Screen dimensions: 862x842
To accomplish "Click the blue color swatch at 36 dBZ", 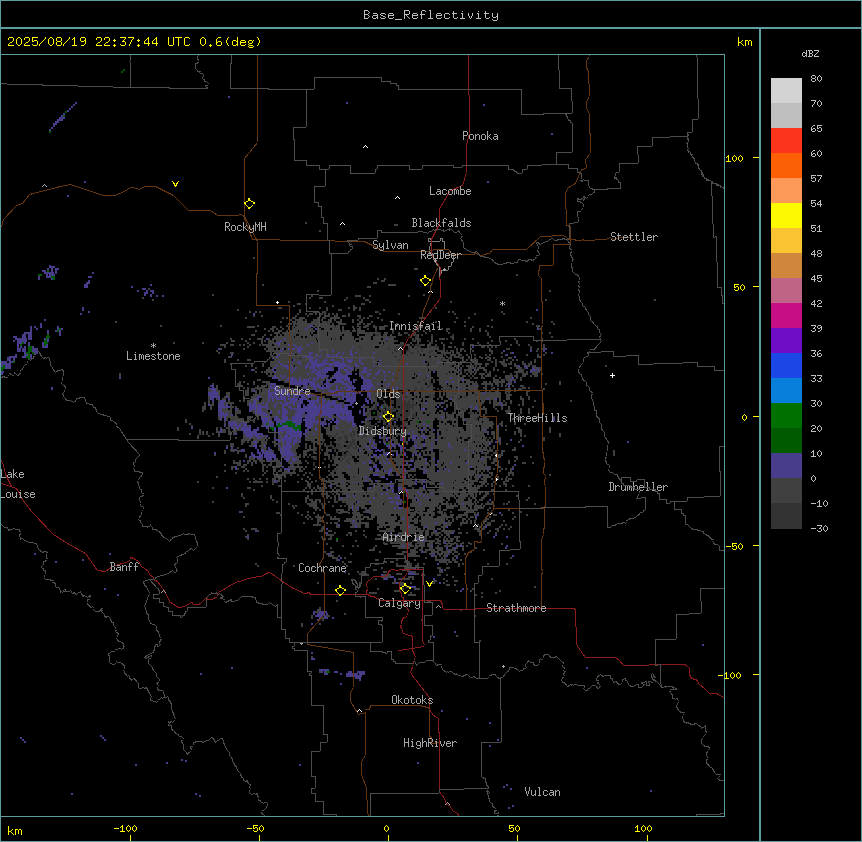I will point(786,365).
